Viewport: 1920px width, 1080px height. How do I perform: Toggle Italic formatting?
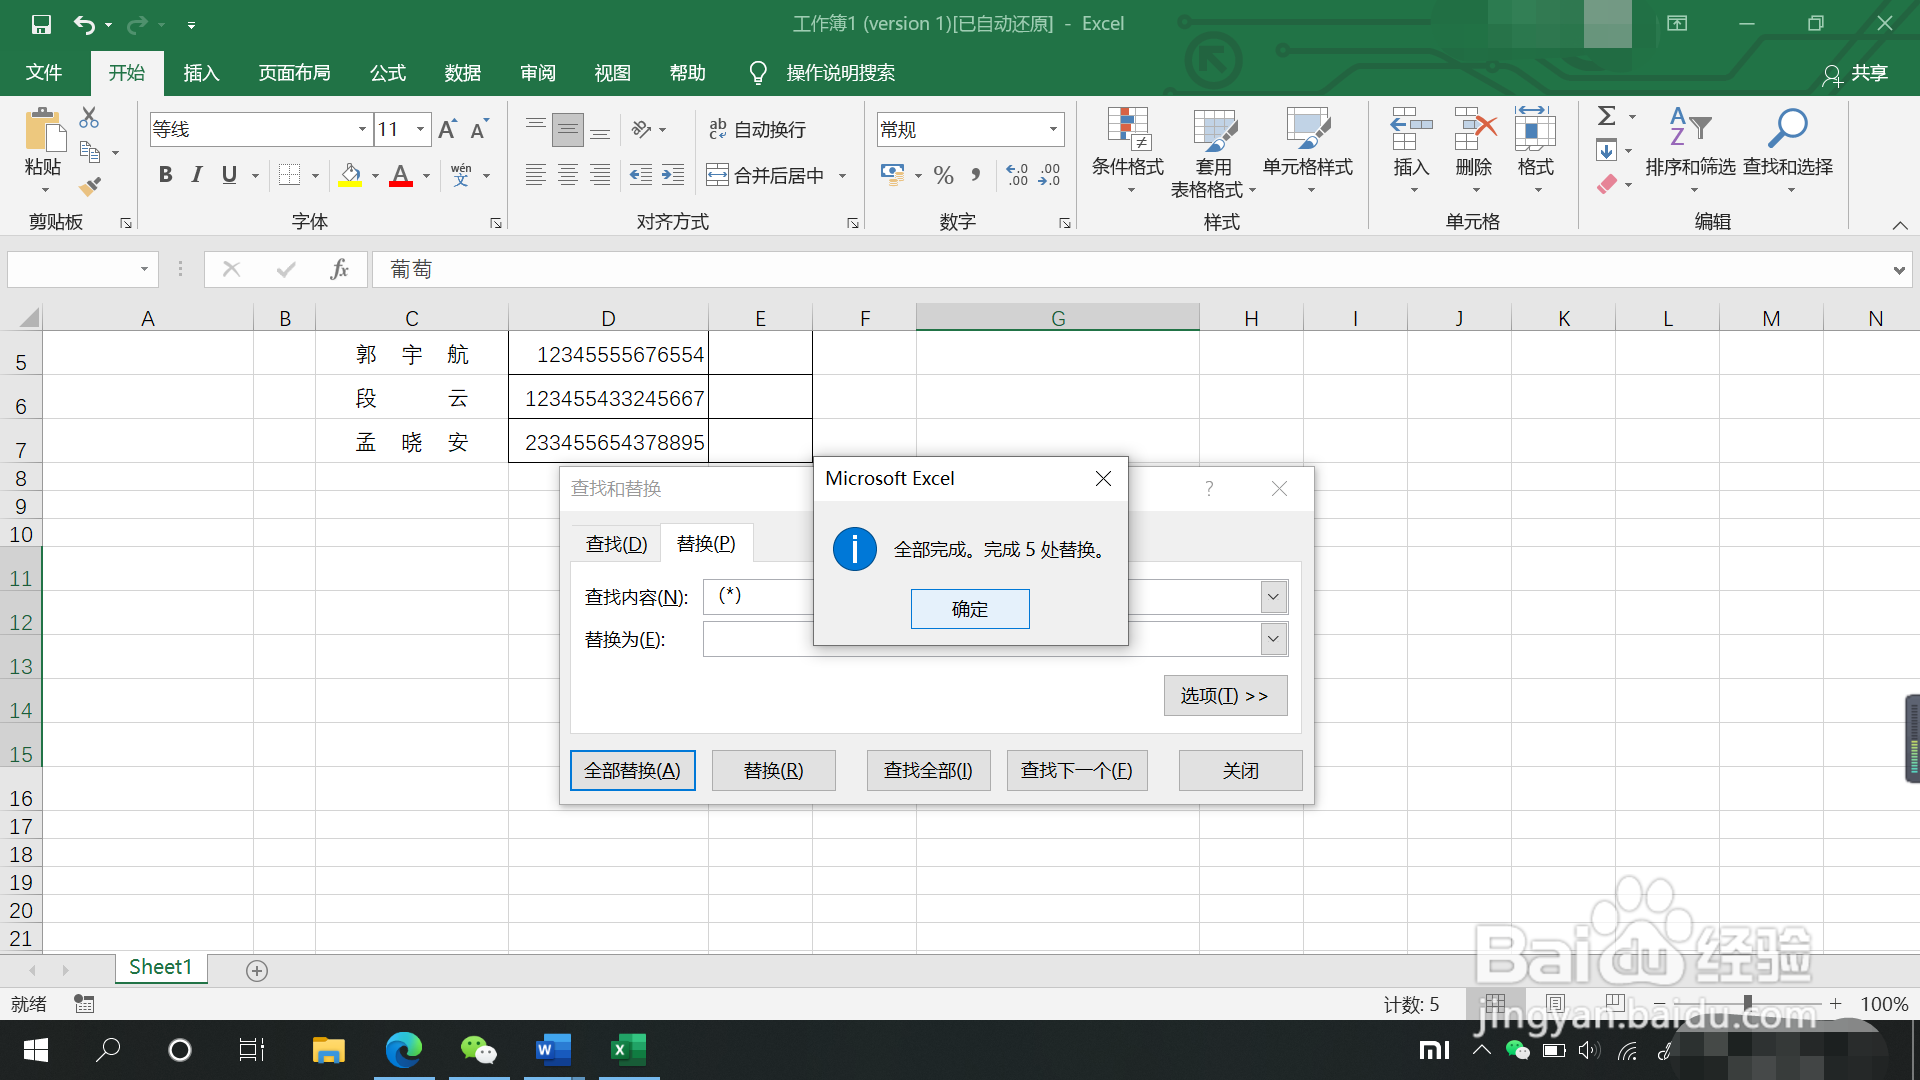point(197,175)
